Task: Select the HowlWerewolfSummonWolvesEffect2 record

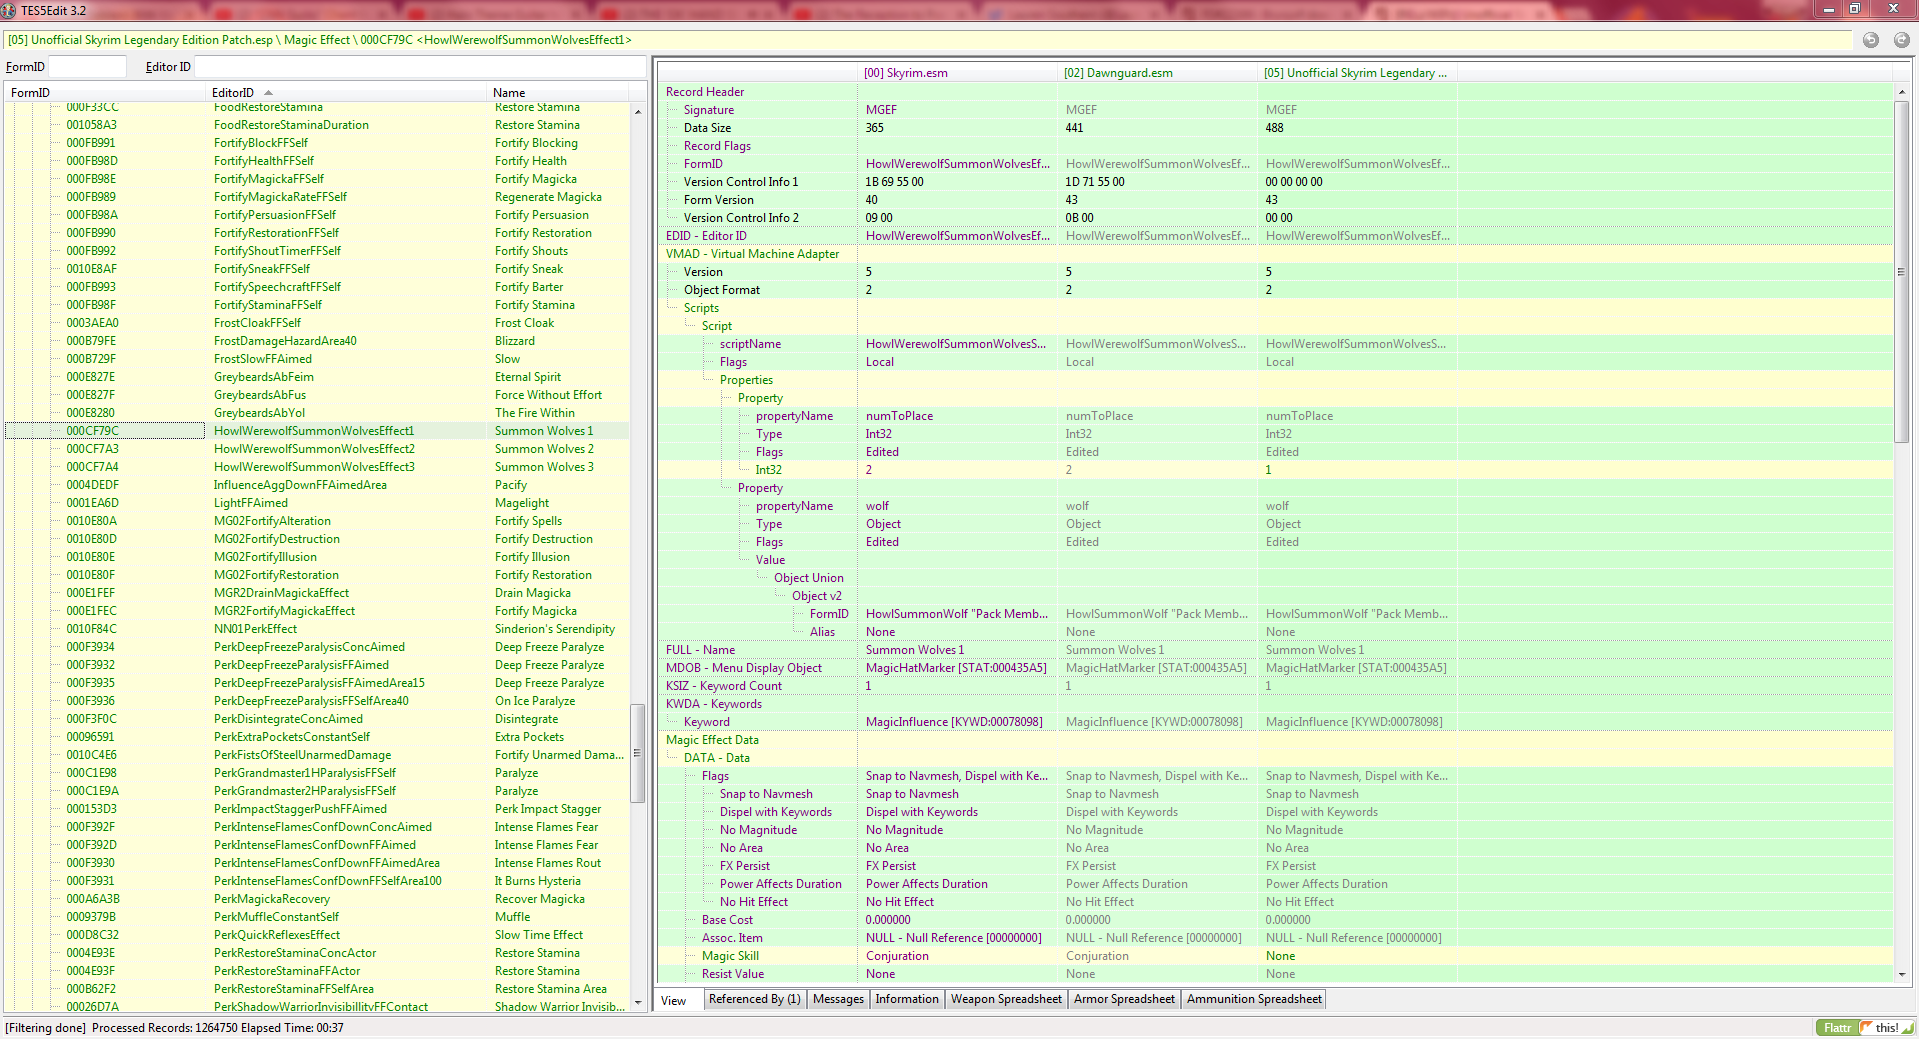Action: pyautogui.click(x=314, y=449)
